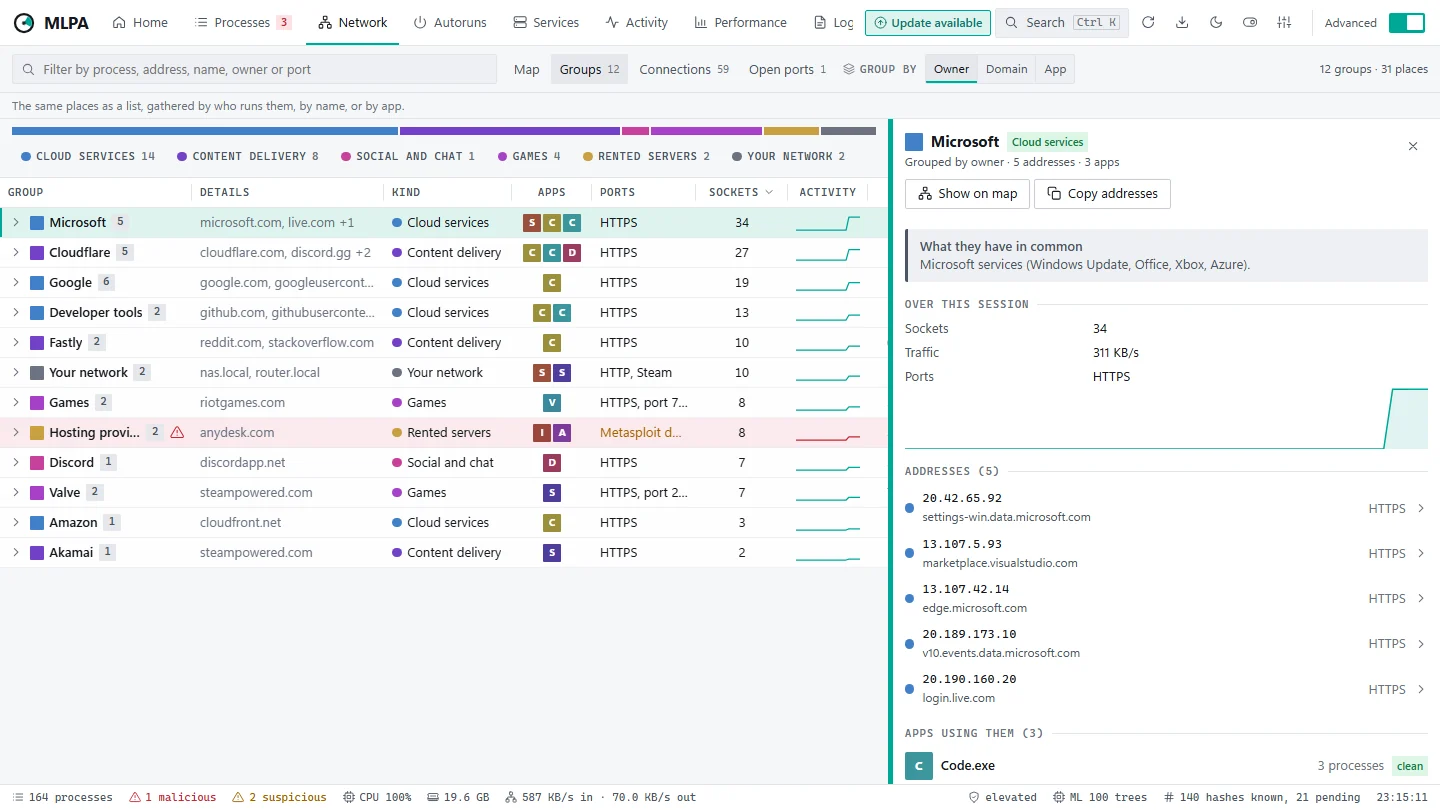Open the Activity tab
The image size is (1440, 810).
(x=637, y=23)
